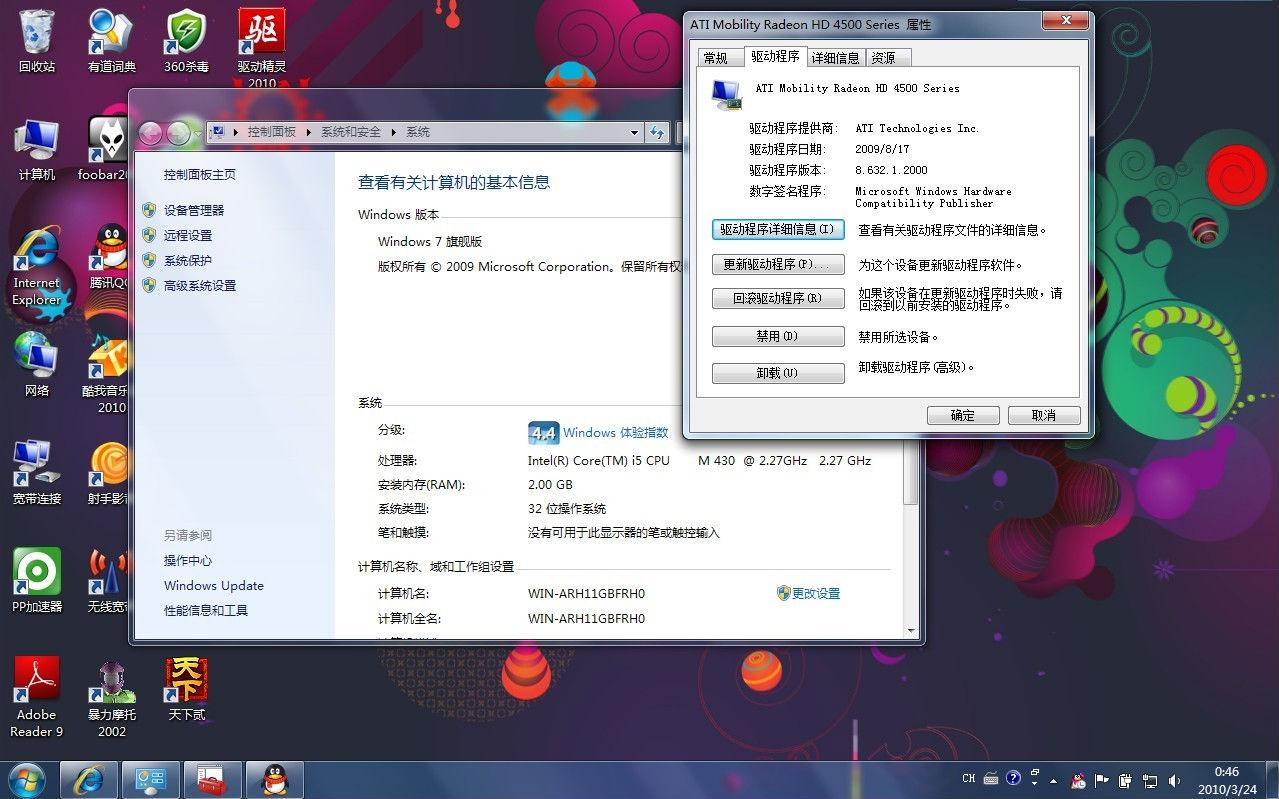The image size is (1279, 799).
Task: Click the power plug tray icon
Action: 1126,780
